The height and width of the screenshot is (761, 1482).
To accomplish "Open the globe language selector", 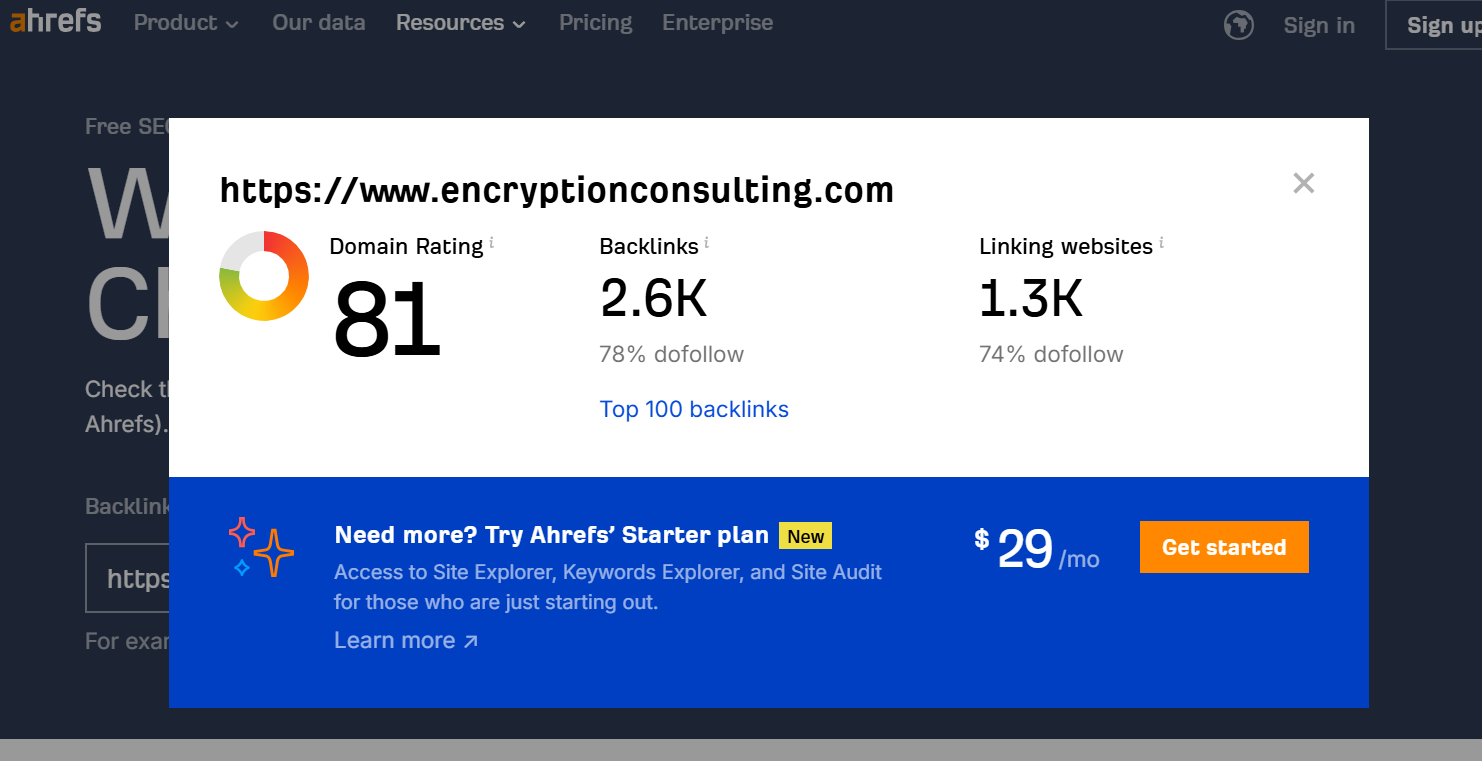I will tap(1239, 25).
